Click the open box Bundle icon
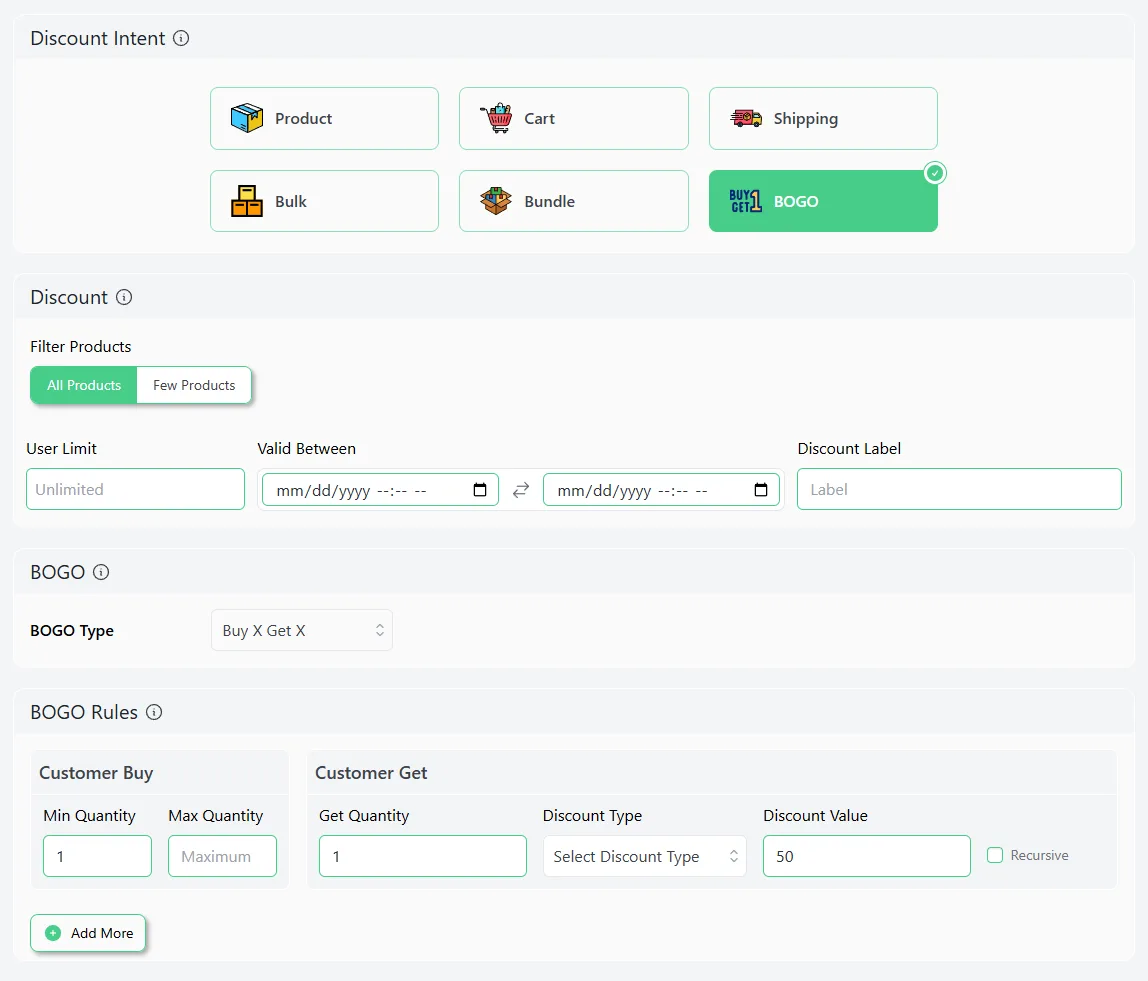 pyautogui.click(x=496, y=201)
